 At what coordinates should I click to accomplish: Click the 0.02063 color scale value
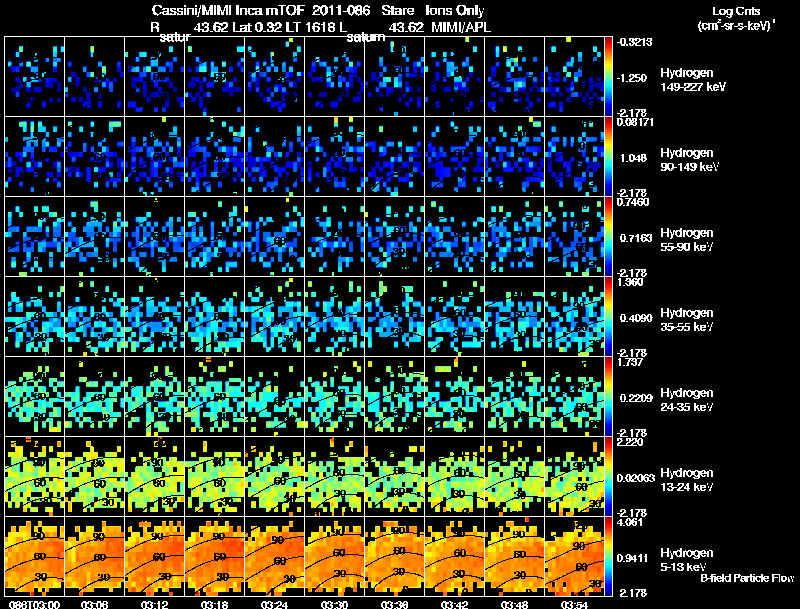click(x=636, y=478)
